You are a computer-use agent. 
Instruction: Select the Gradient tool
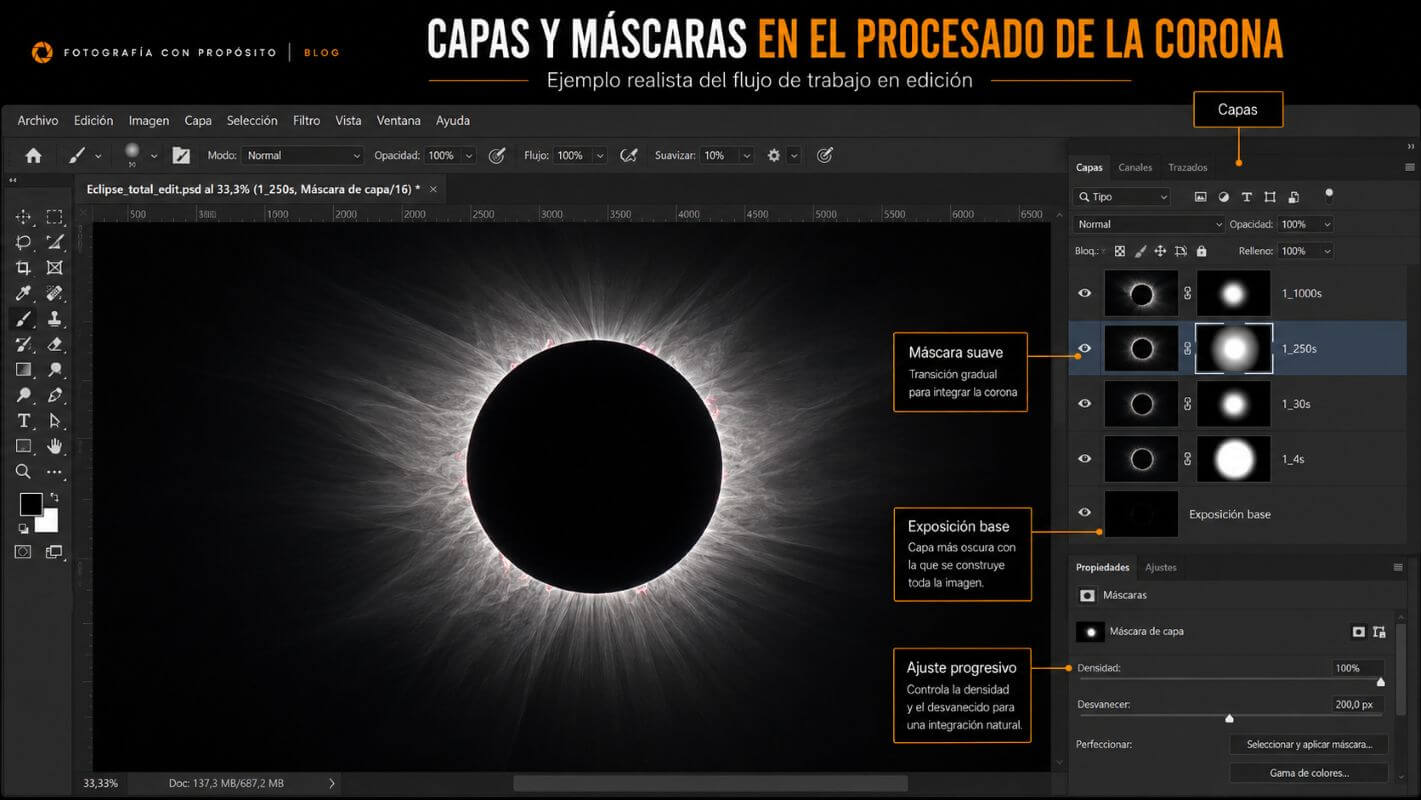coord(23,370)
